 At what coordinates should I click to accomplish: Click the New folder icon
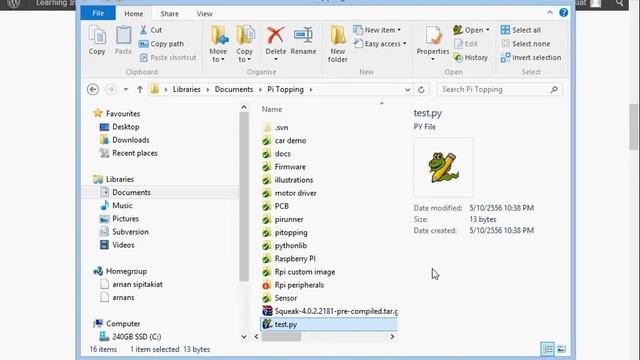point(338,36)
